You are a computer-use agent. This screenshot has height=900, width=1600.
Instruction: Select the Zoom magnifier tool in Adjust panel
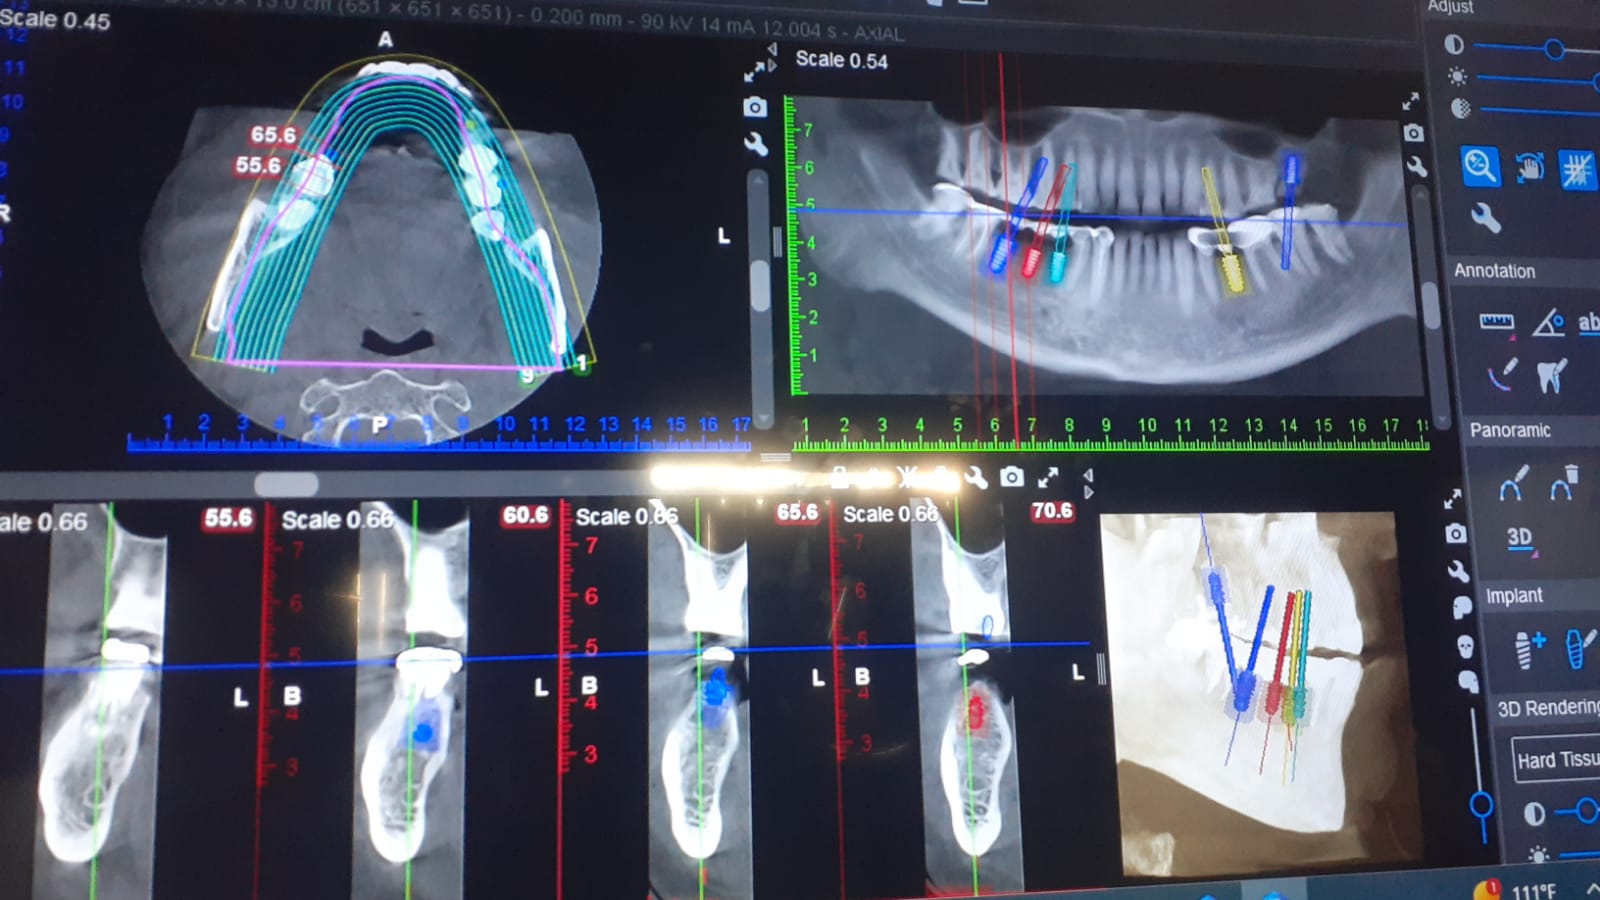(1482, 167)
